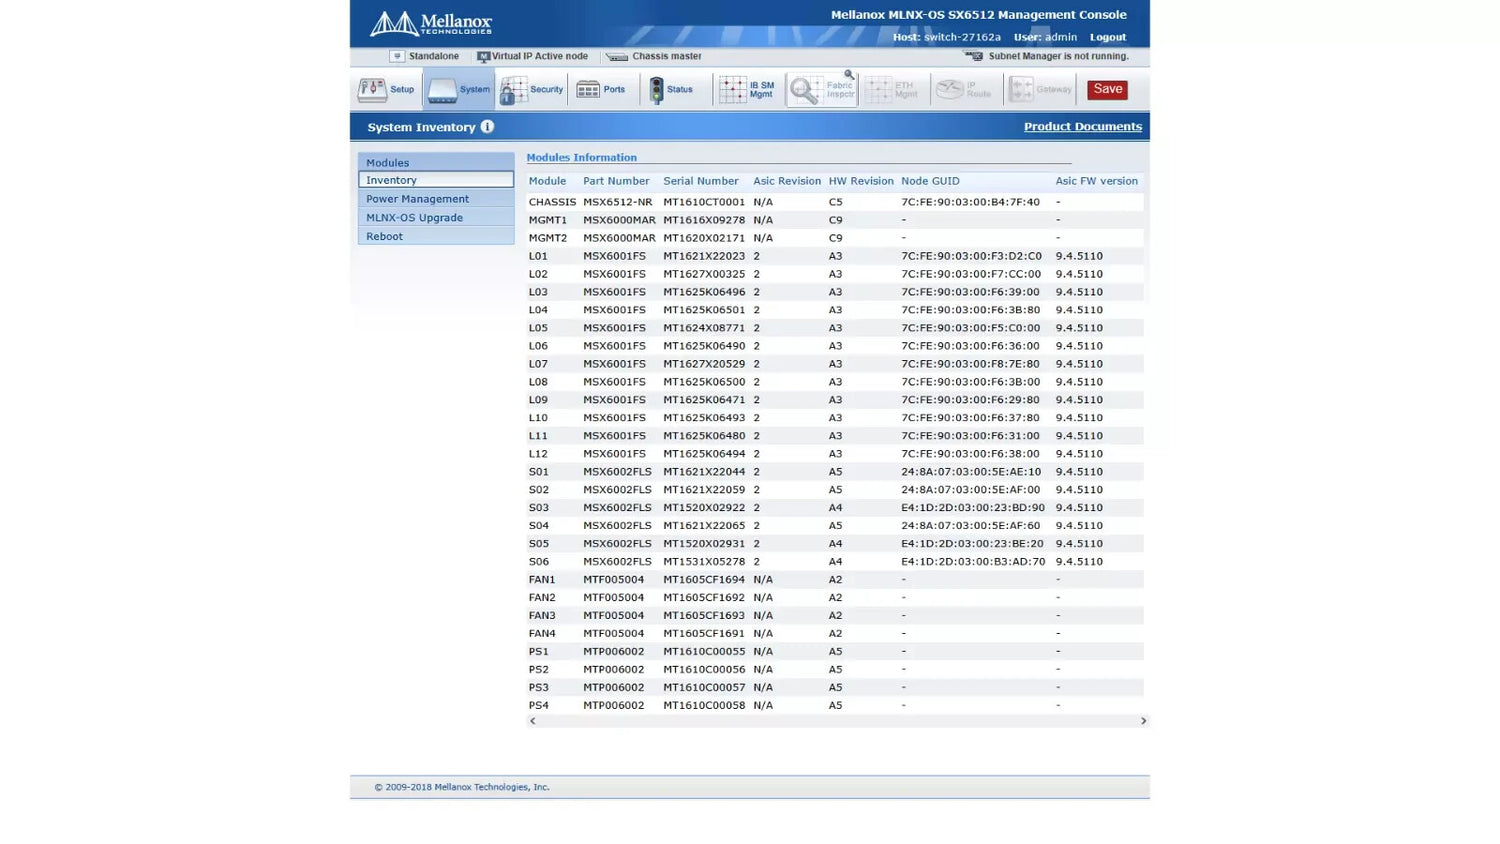This screenshot has width=1500, height=844.
Task: Go to Power Management in sidebar
Action: click(x=436, y=199)
